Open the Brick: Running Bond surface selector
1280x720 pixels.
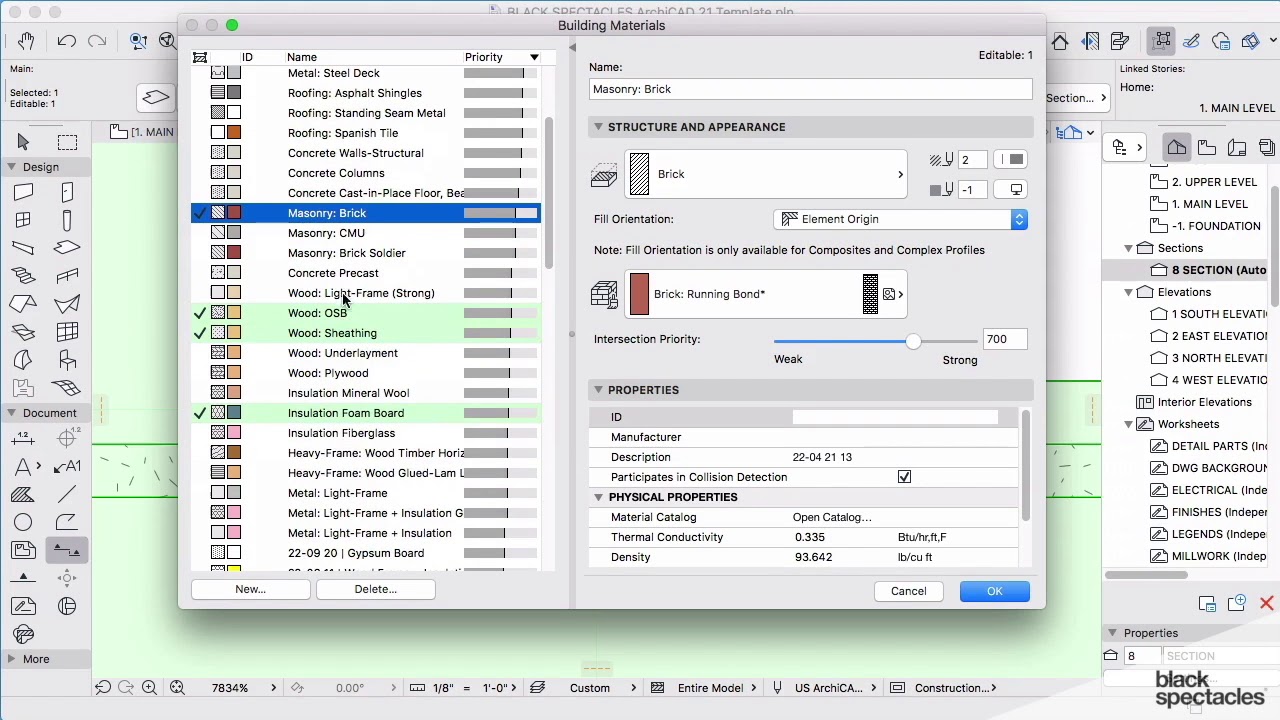tap(765, 294)
